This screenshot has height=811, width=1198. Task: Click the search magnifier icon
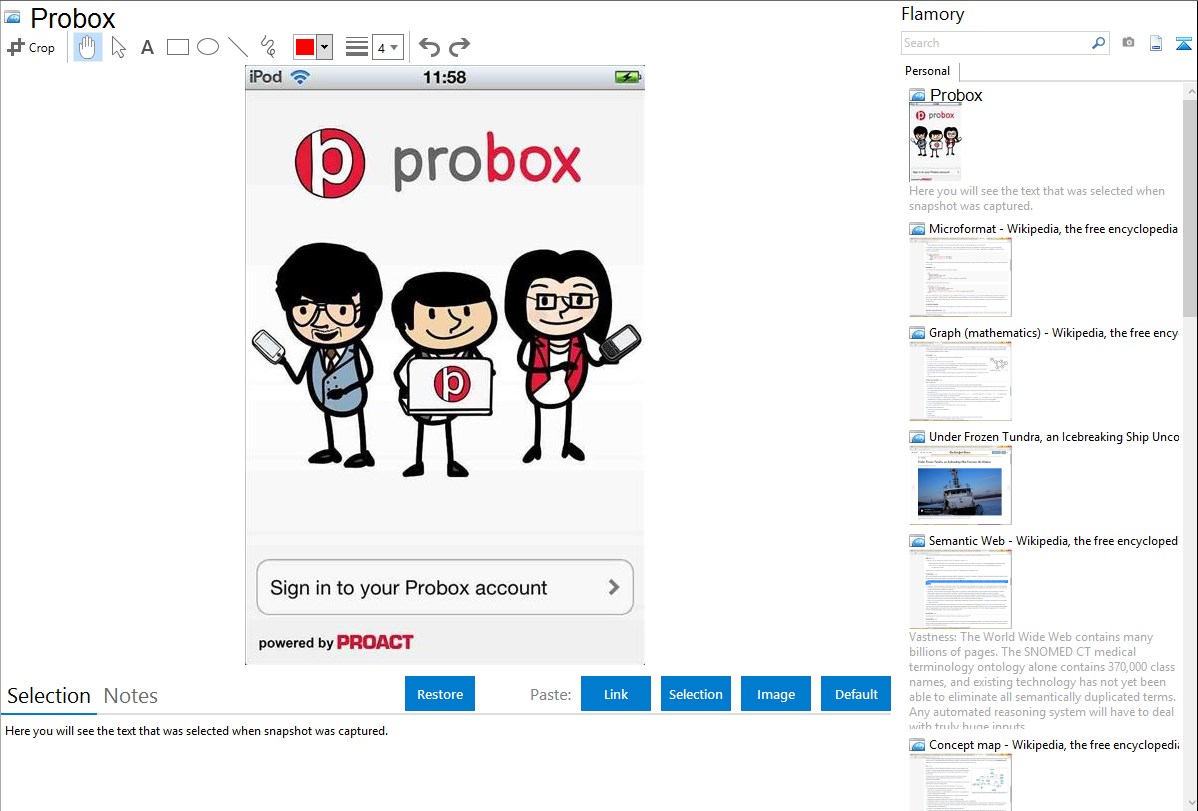point(1099,43)
